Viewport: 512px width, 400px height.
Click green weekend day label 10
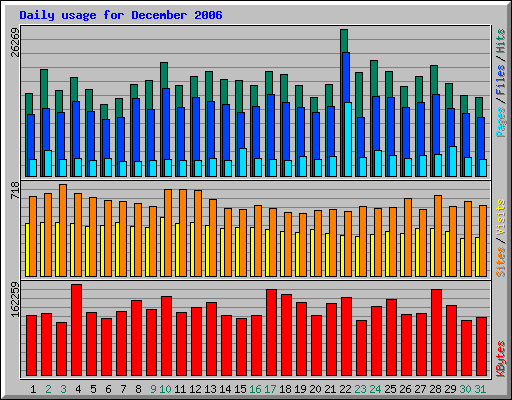165,389
